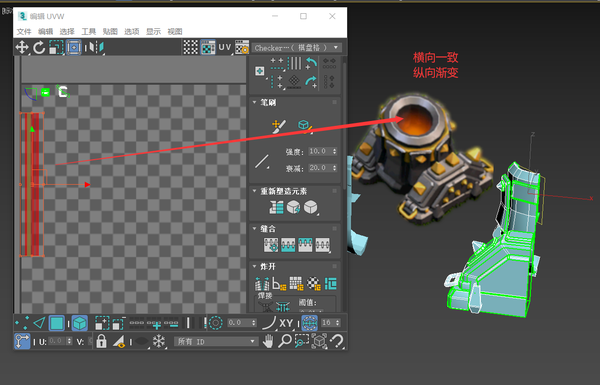The height and width of the screenshot is (385, 600).
Task: Toggle Select by Element cube button
Action: click(x=80, y=323)
